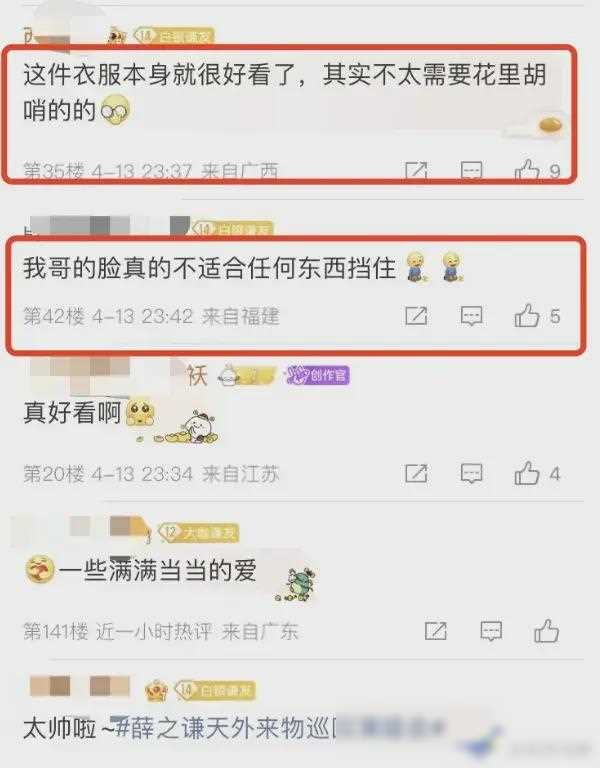The width and height of the screenshot is (600, 768).
Task: Like the 第141楼 comment from 广东
Action: (x=546, y=631)
